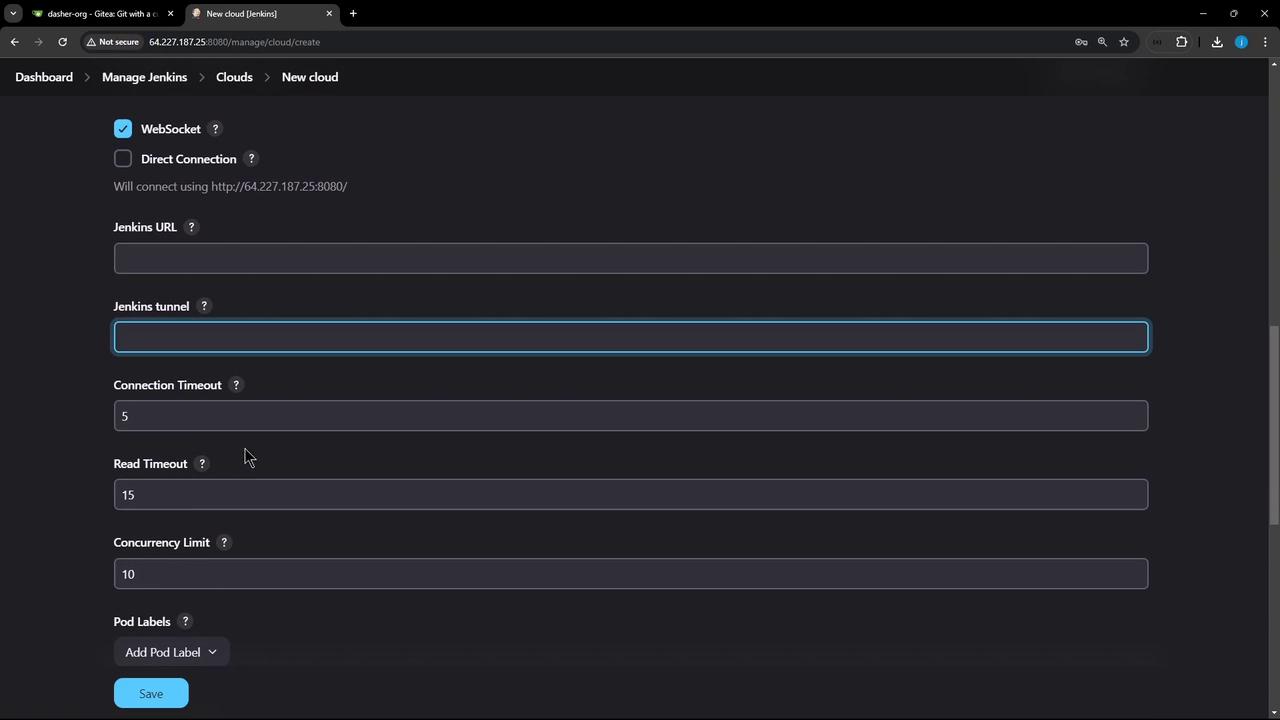Click into the Jenkins tunnel input field
The width and height of the screenshot is (1280, 720).
pyautogui.click(x=631, y=337)
